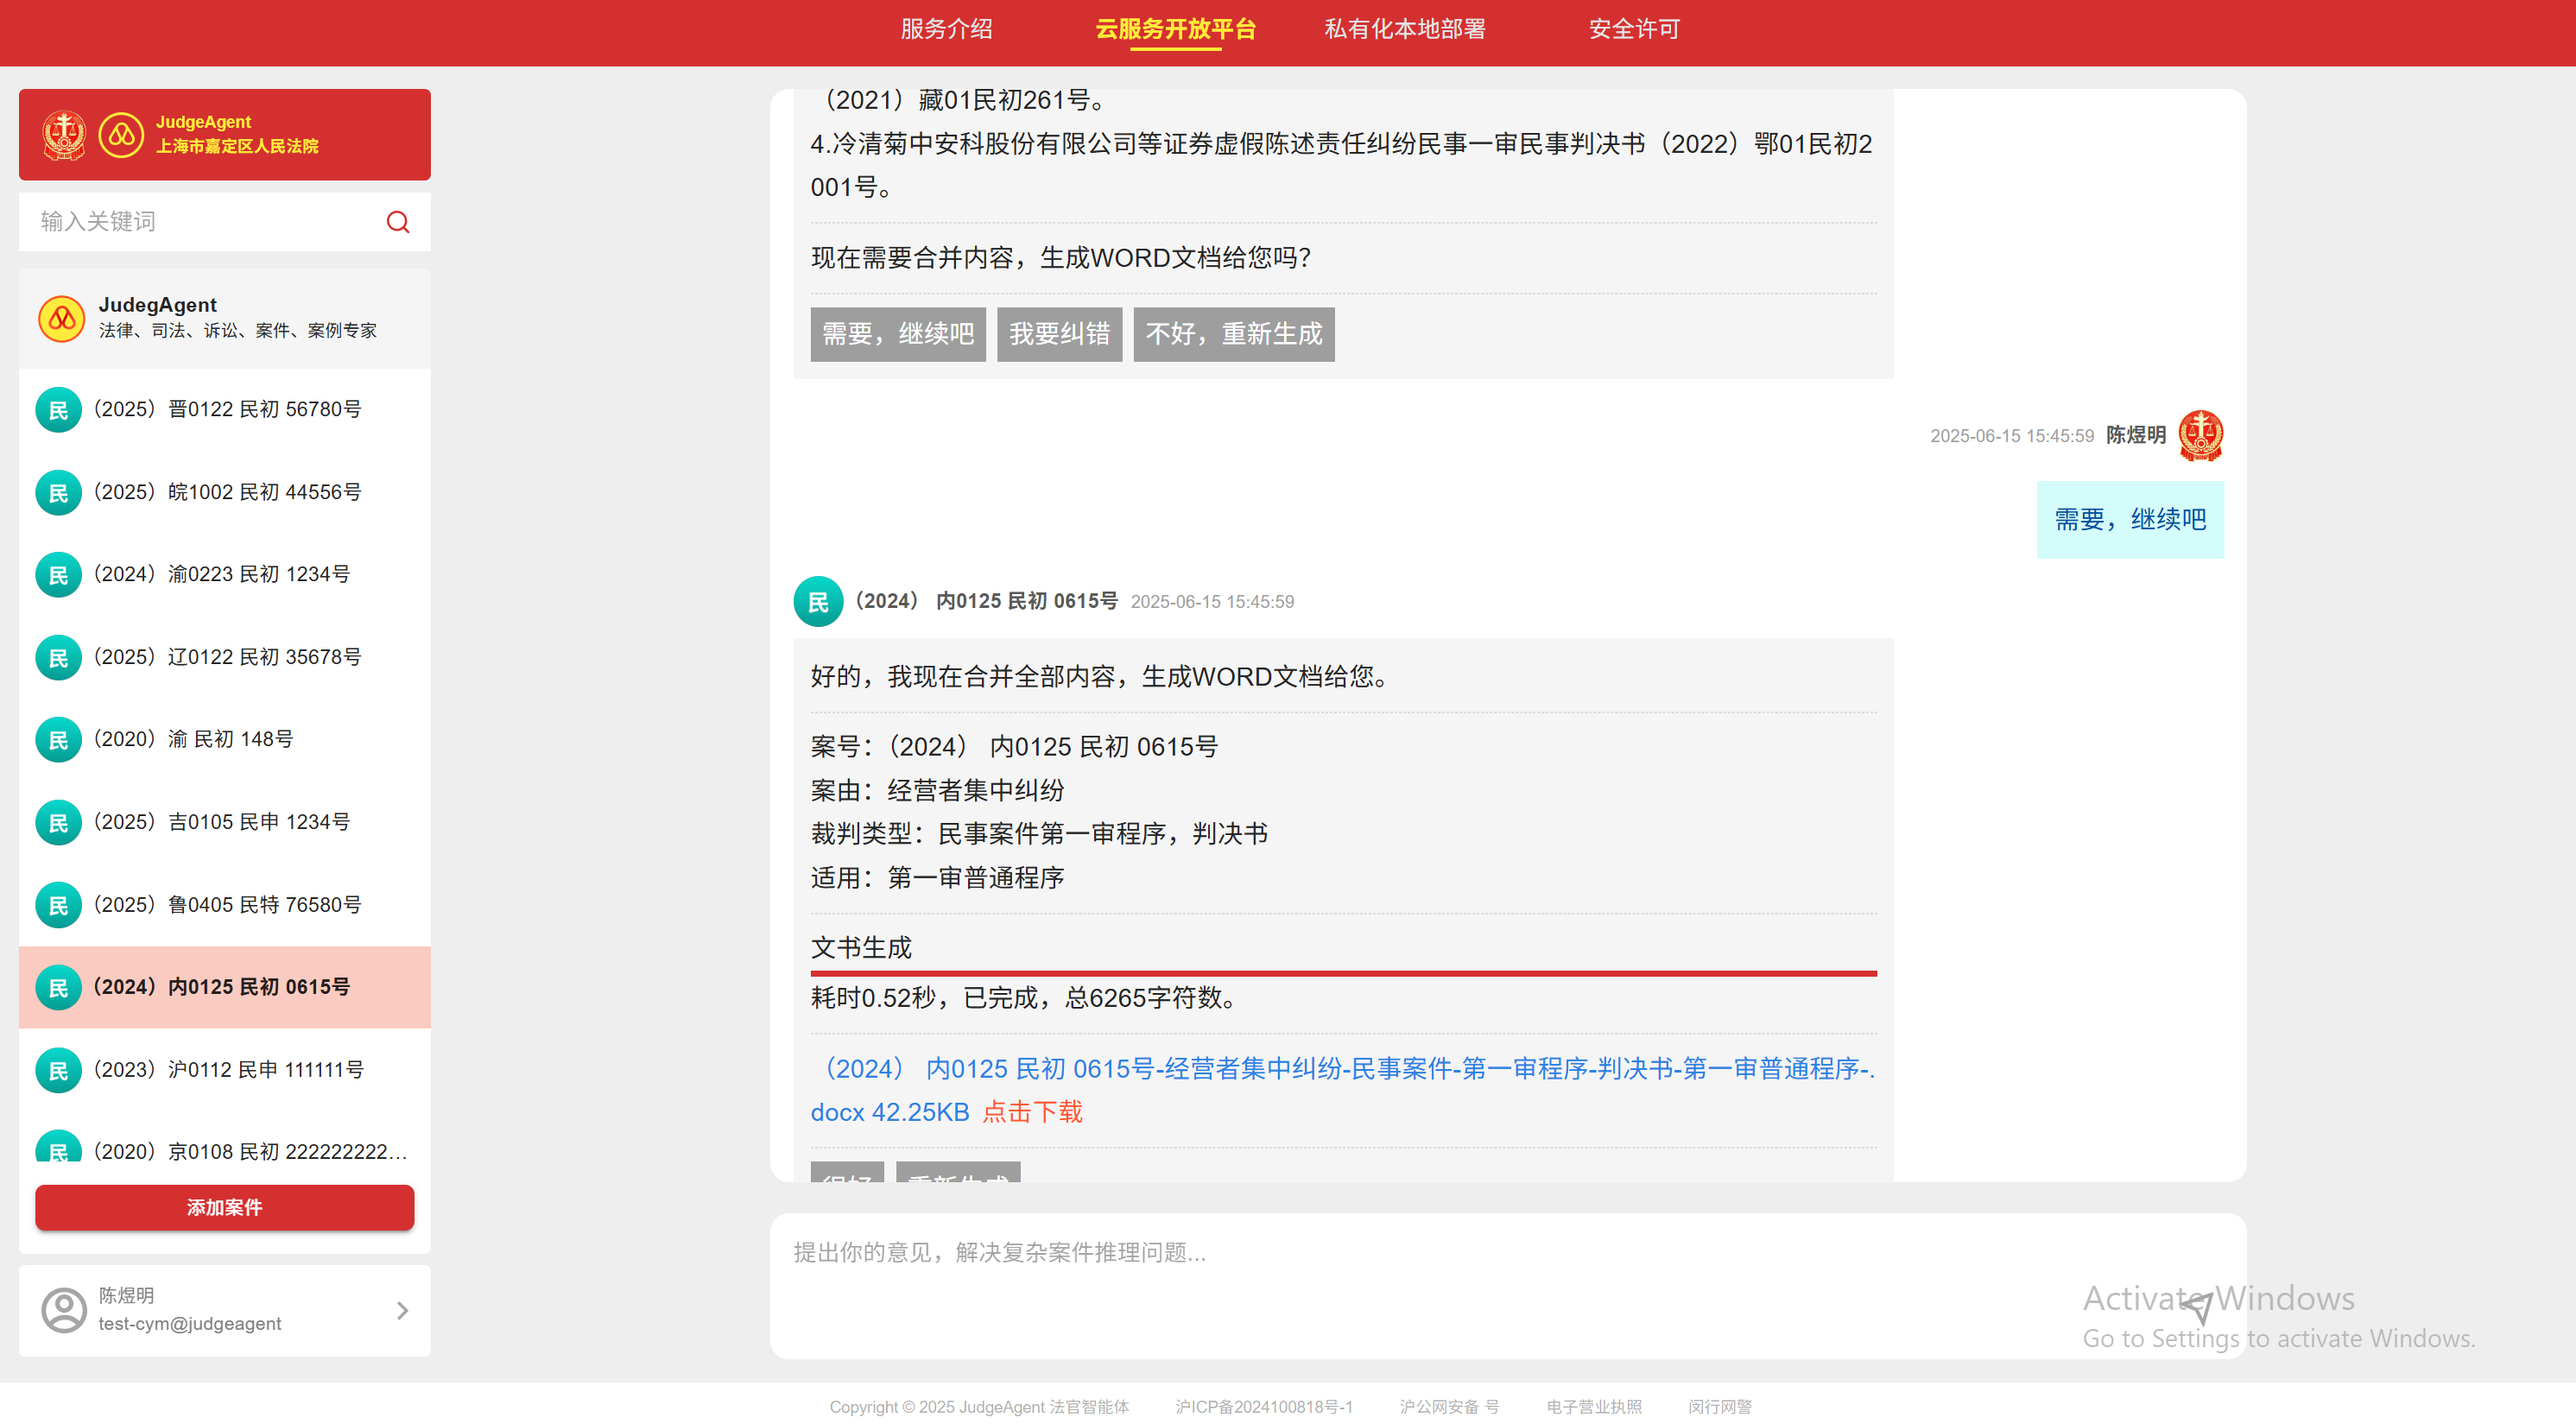
Task: Open the 安全许可 tab
Action: point(1634,29)
